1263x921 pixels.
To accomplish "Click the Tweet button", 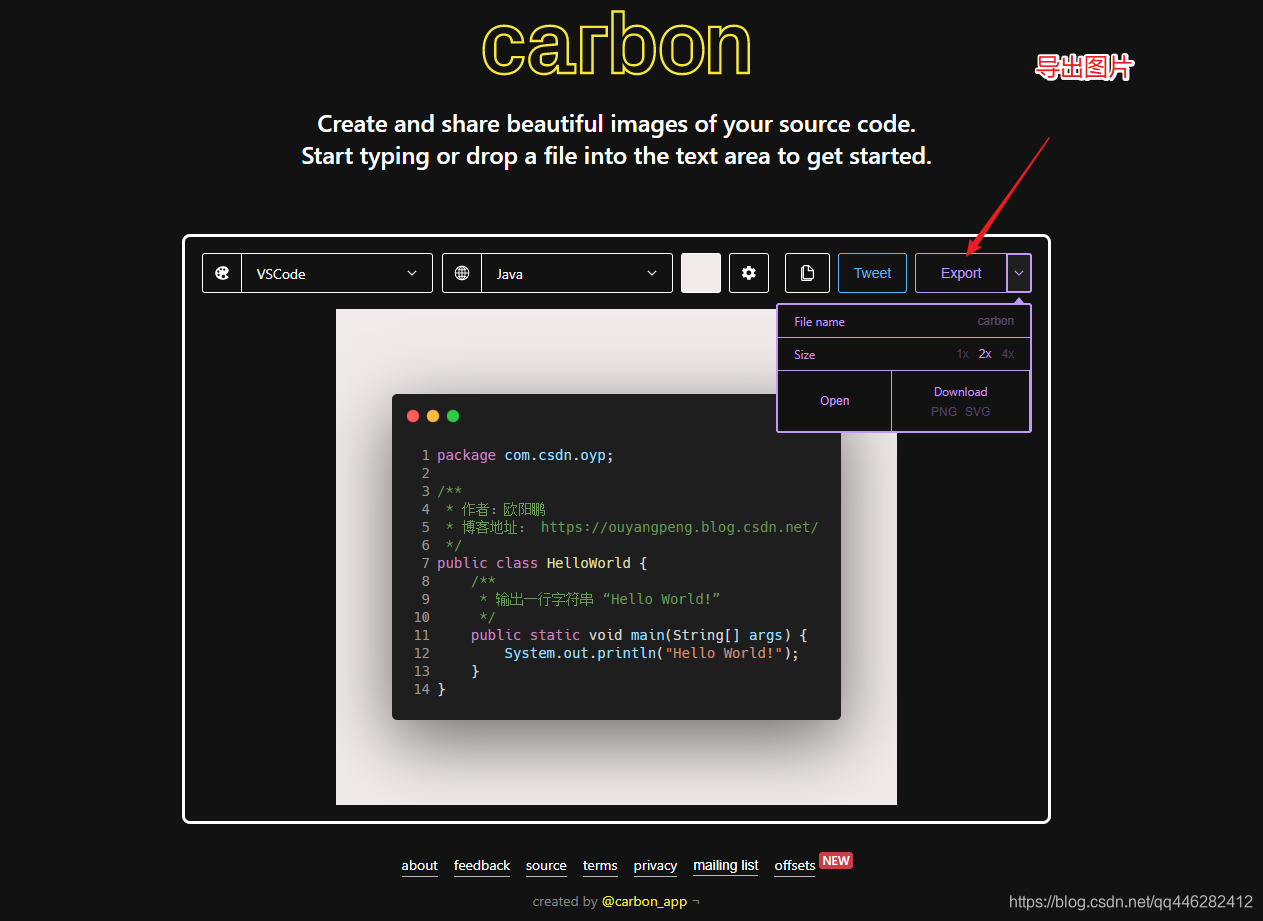I will [872, 273].
